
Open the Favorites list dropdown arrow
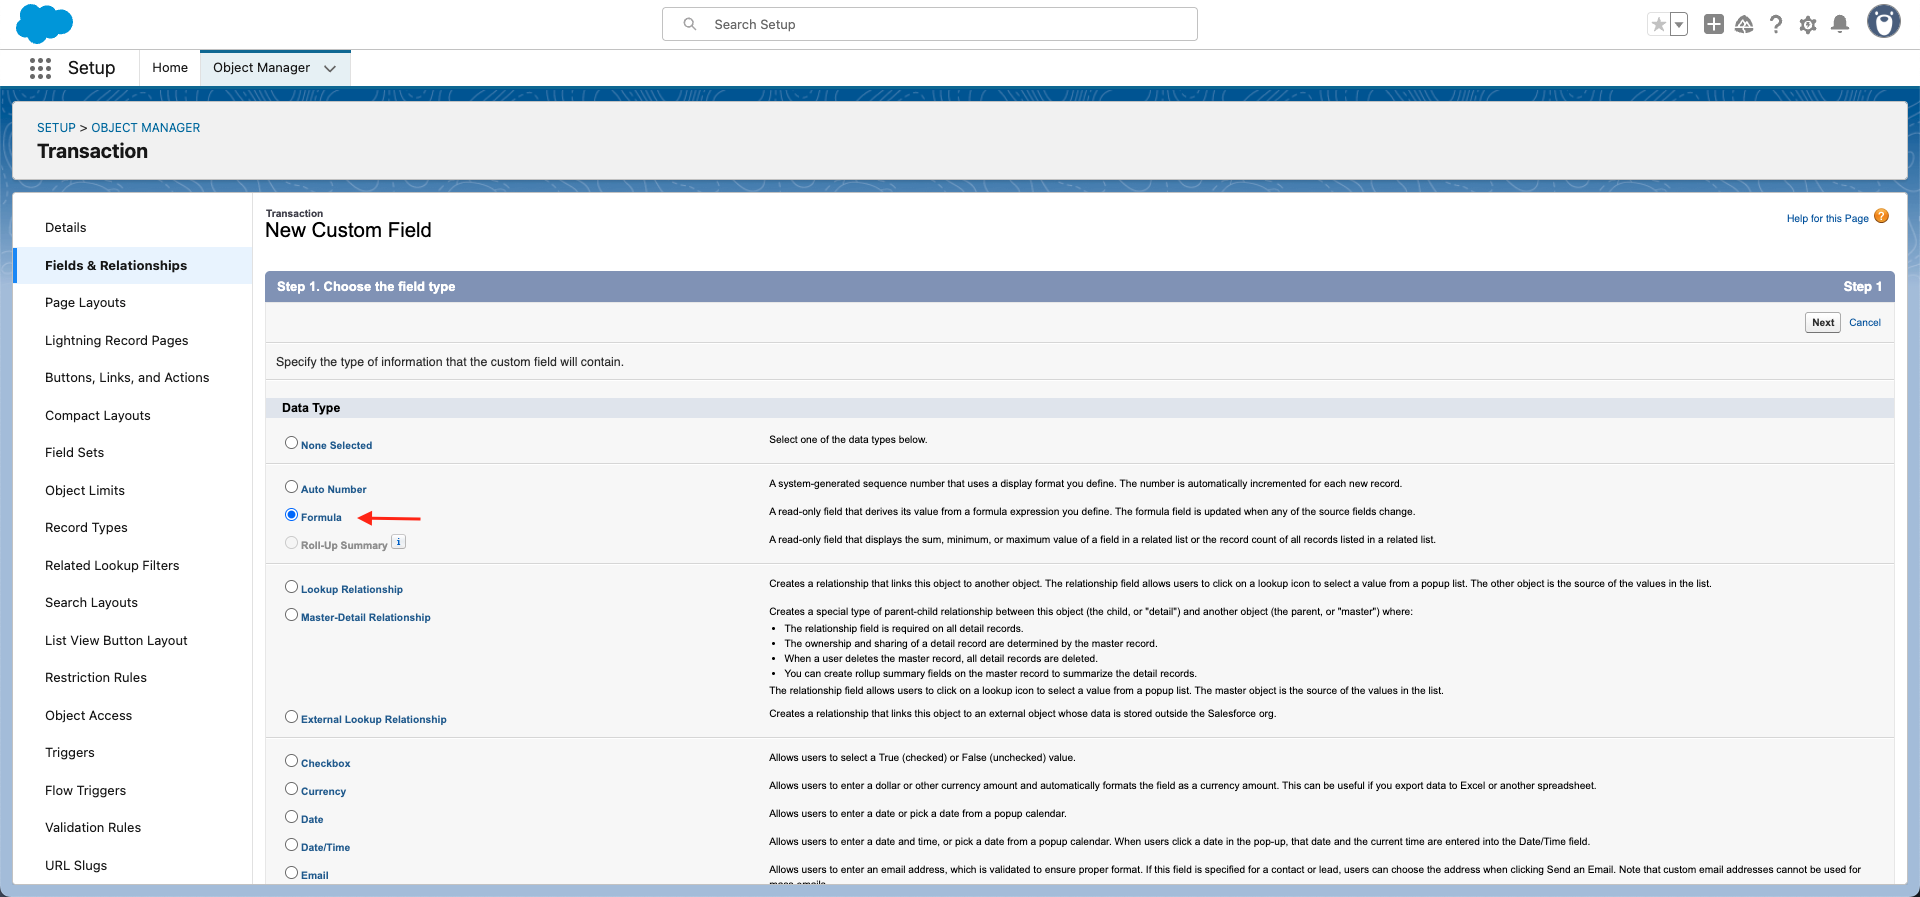1679,24
